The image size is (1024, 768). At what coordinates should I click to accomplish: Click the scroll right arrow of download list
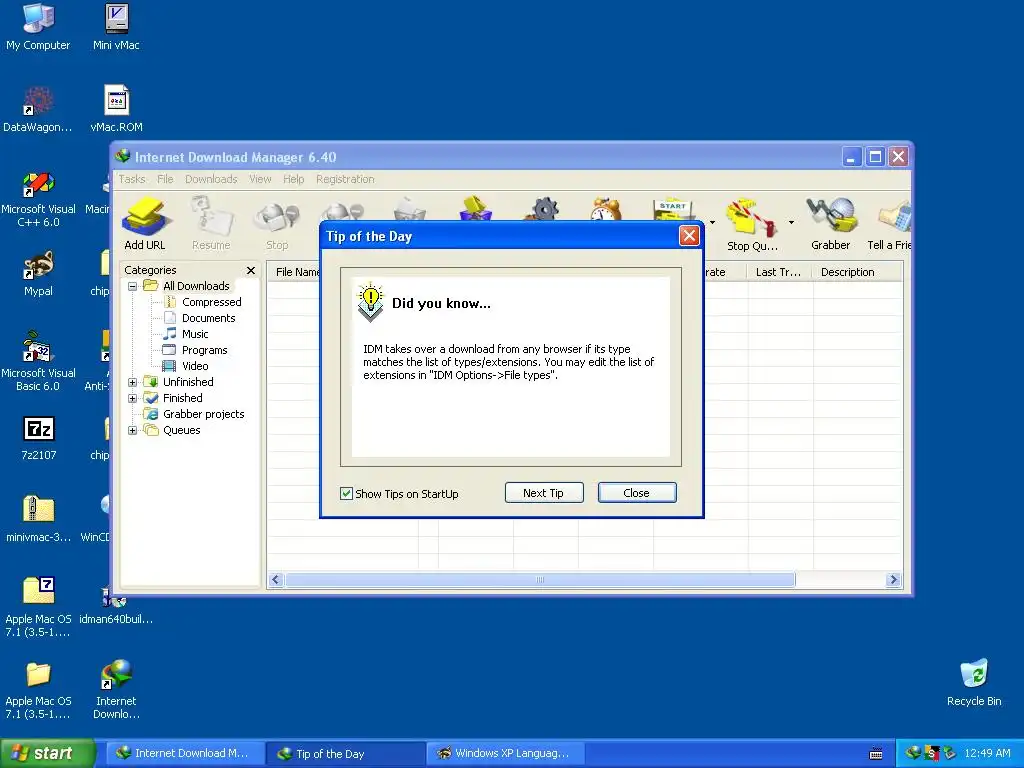[893, 579]
